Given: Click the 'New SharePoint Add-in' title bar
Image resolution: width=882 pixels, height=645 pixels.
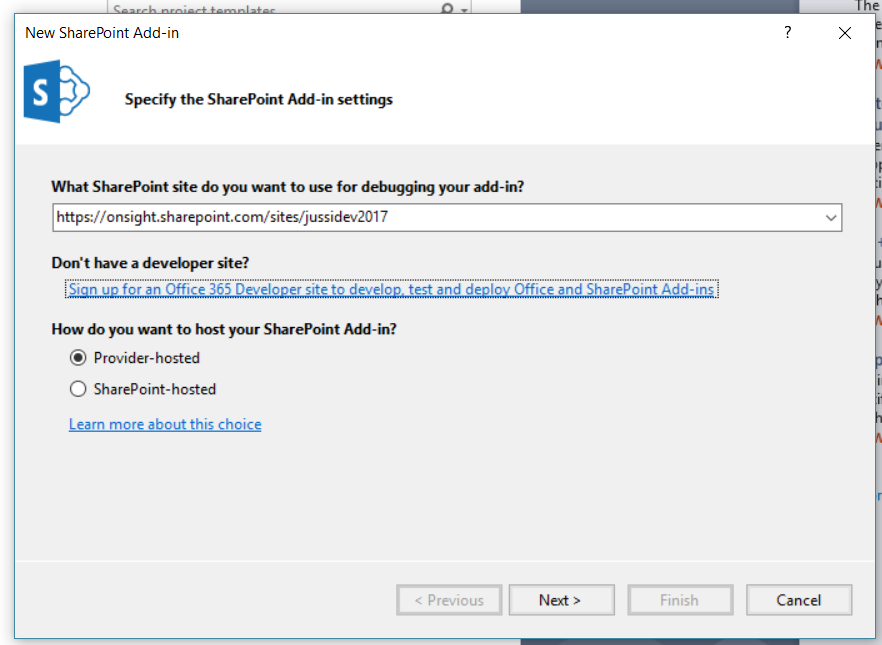Looking at the screenshot, I should 300,33.
